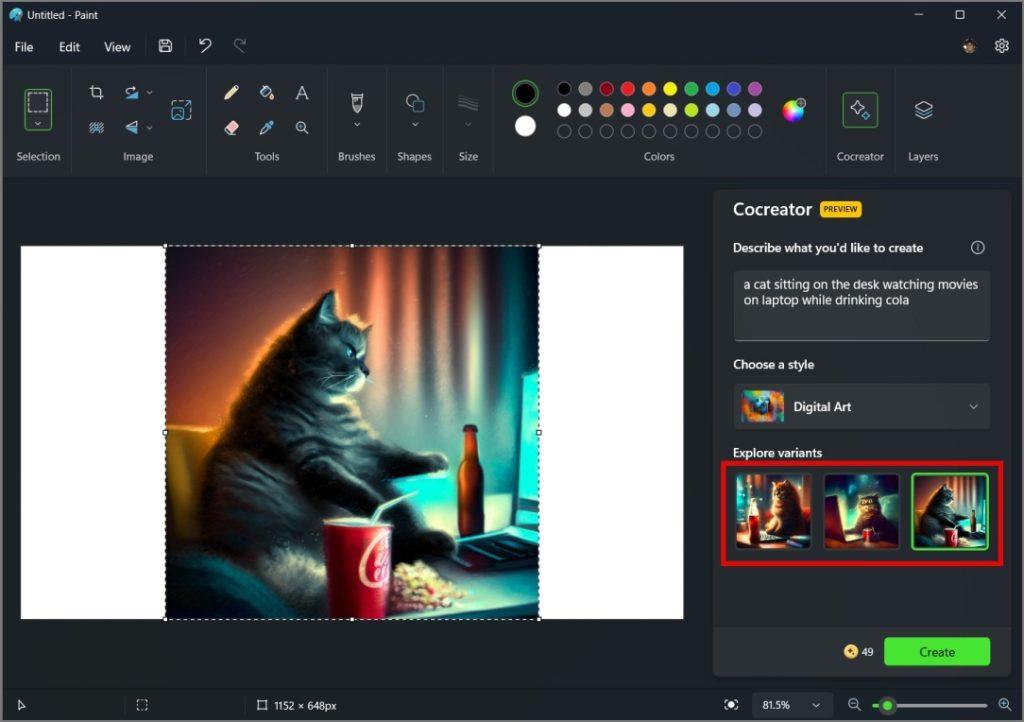The height and width of the screenshot is (722, 1024).
Task: Open the File menu
Action: (24, 47)
